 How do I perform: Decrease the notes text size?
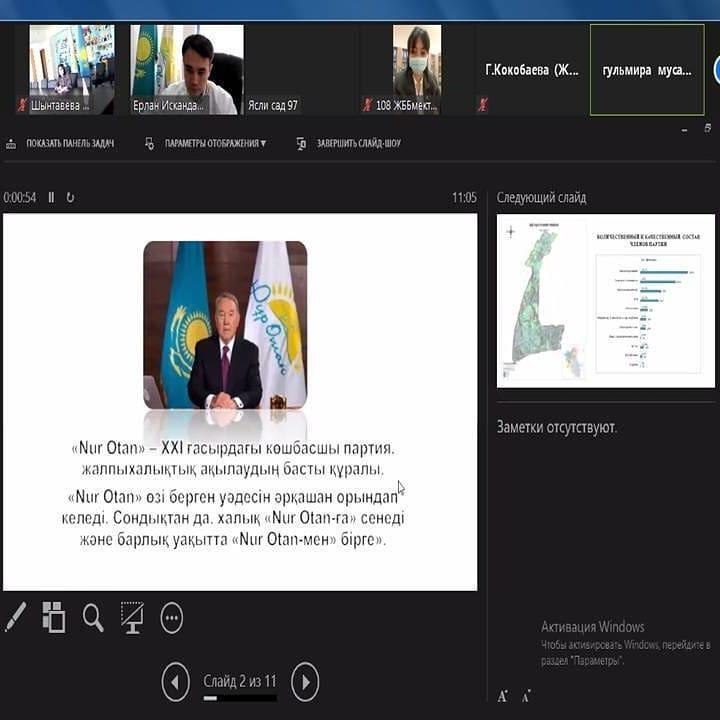[x=526, y=695]
